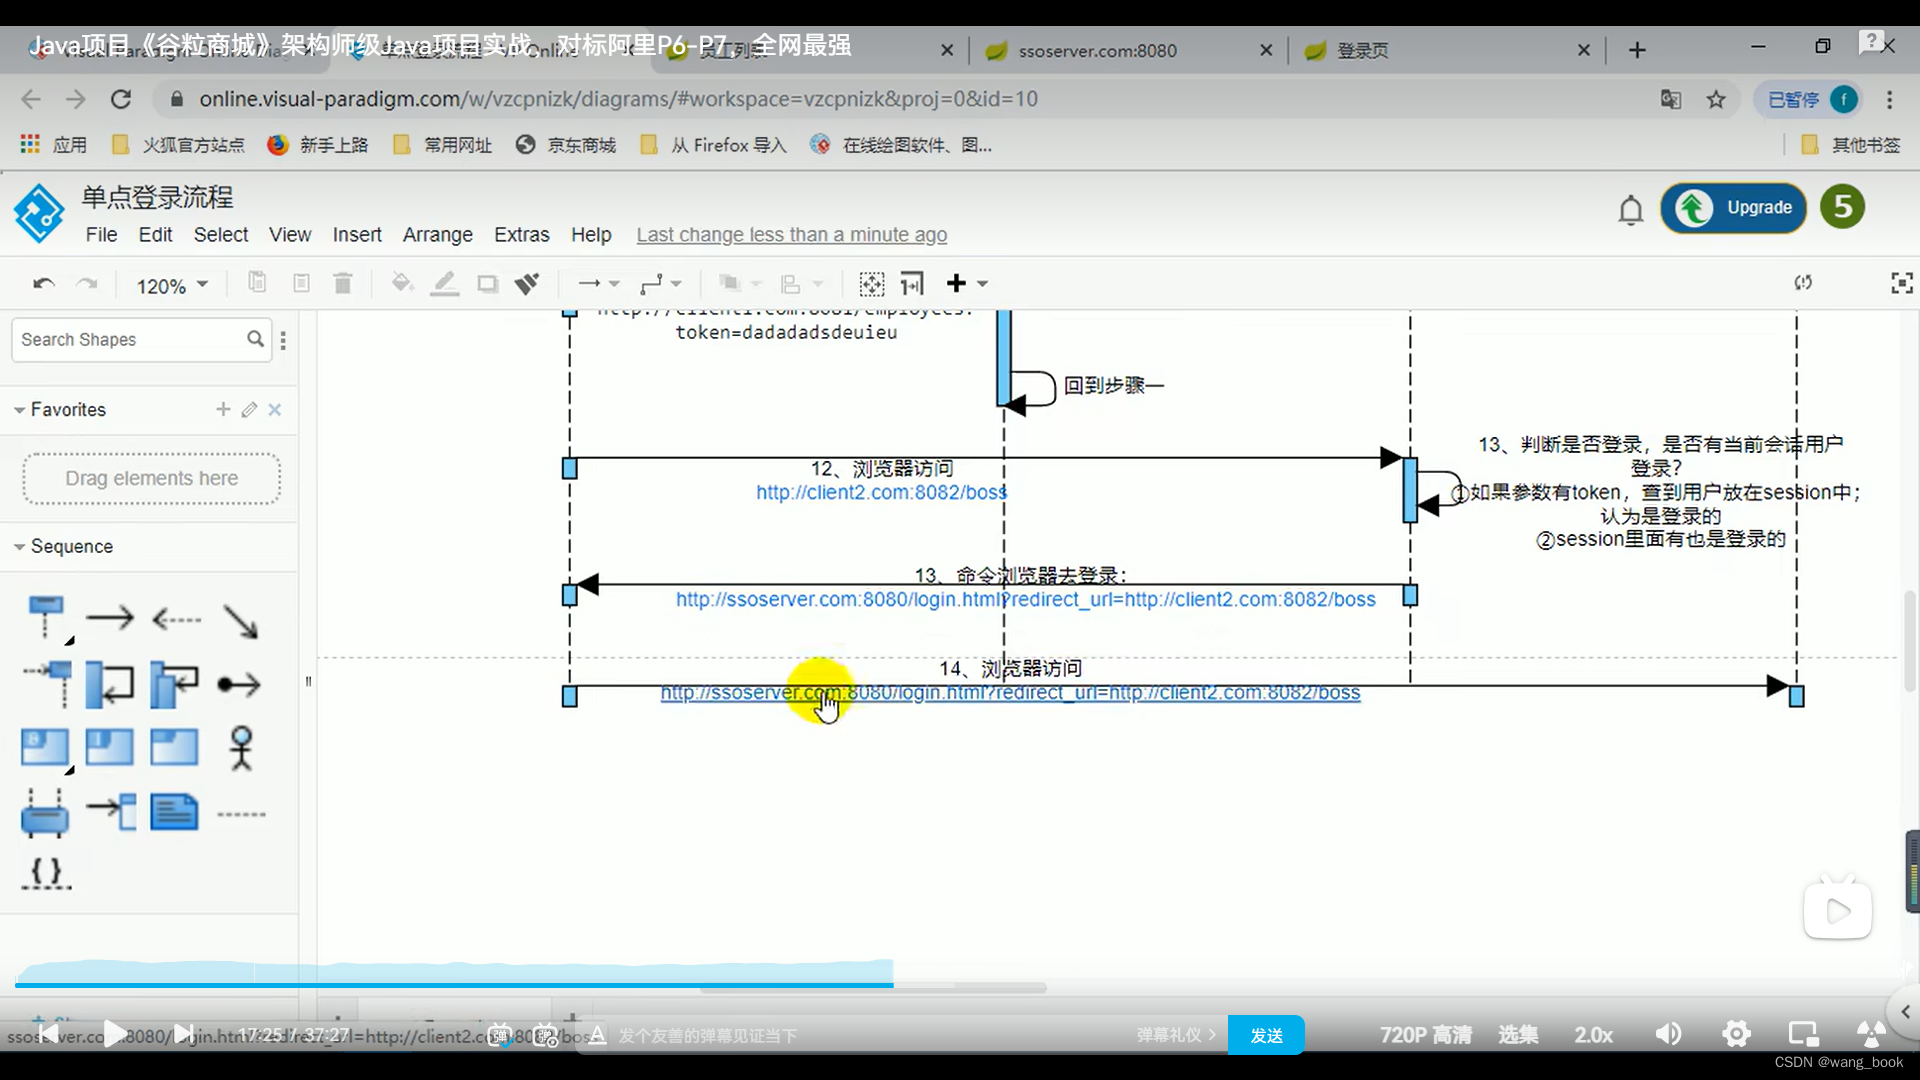1920x1080 pixels.
Task: Open the File menu
Action: click(101, 234)
